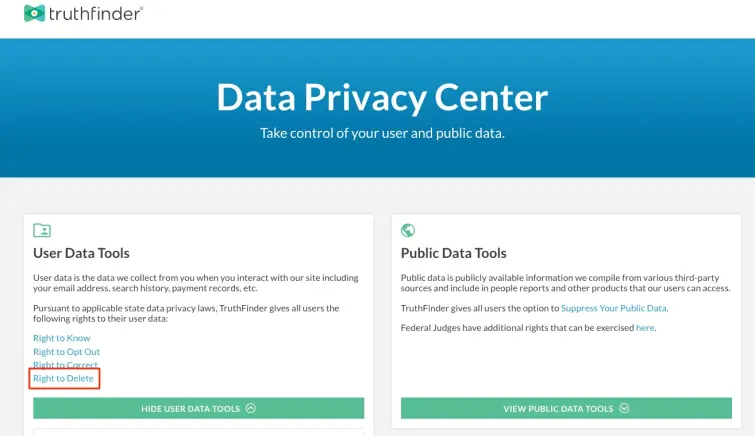Click the Data Privacy Center heading

pyautogui.click(x=382, y=97)
